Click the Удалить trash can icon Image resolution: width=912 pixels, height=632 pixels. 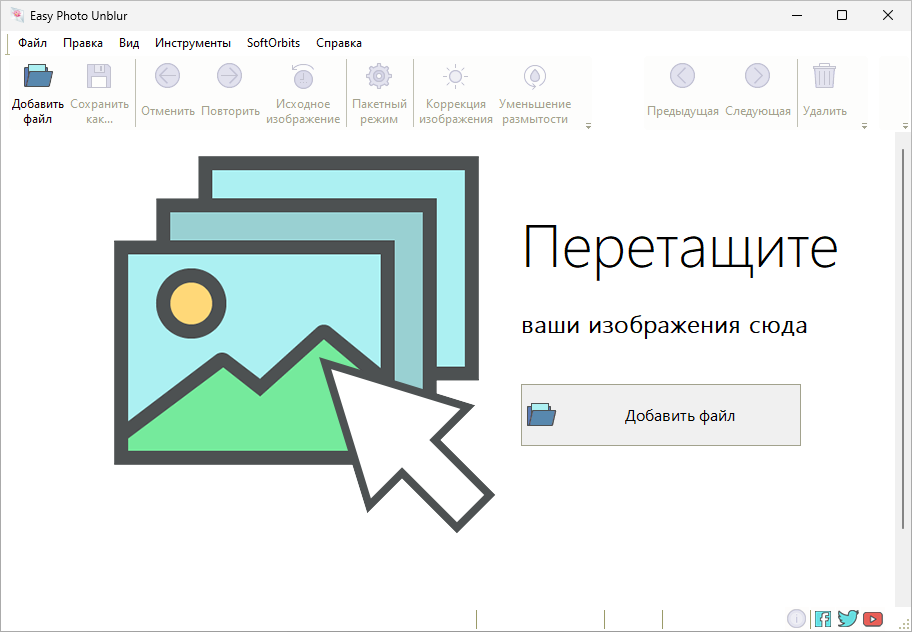pos(824,77)
